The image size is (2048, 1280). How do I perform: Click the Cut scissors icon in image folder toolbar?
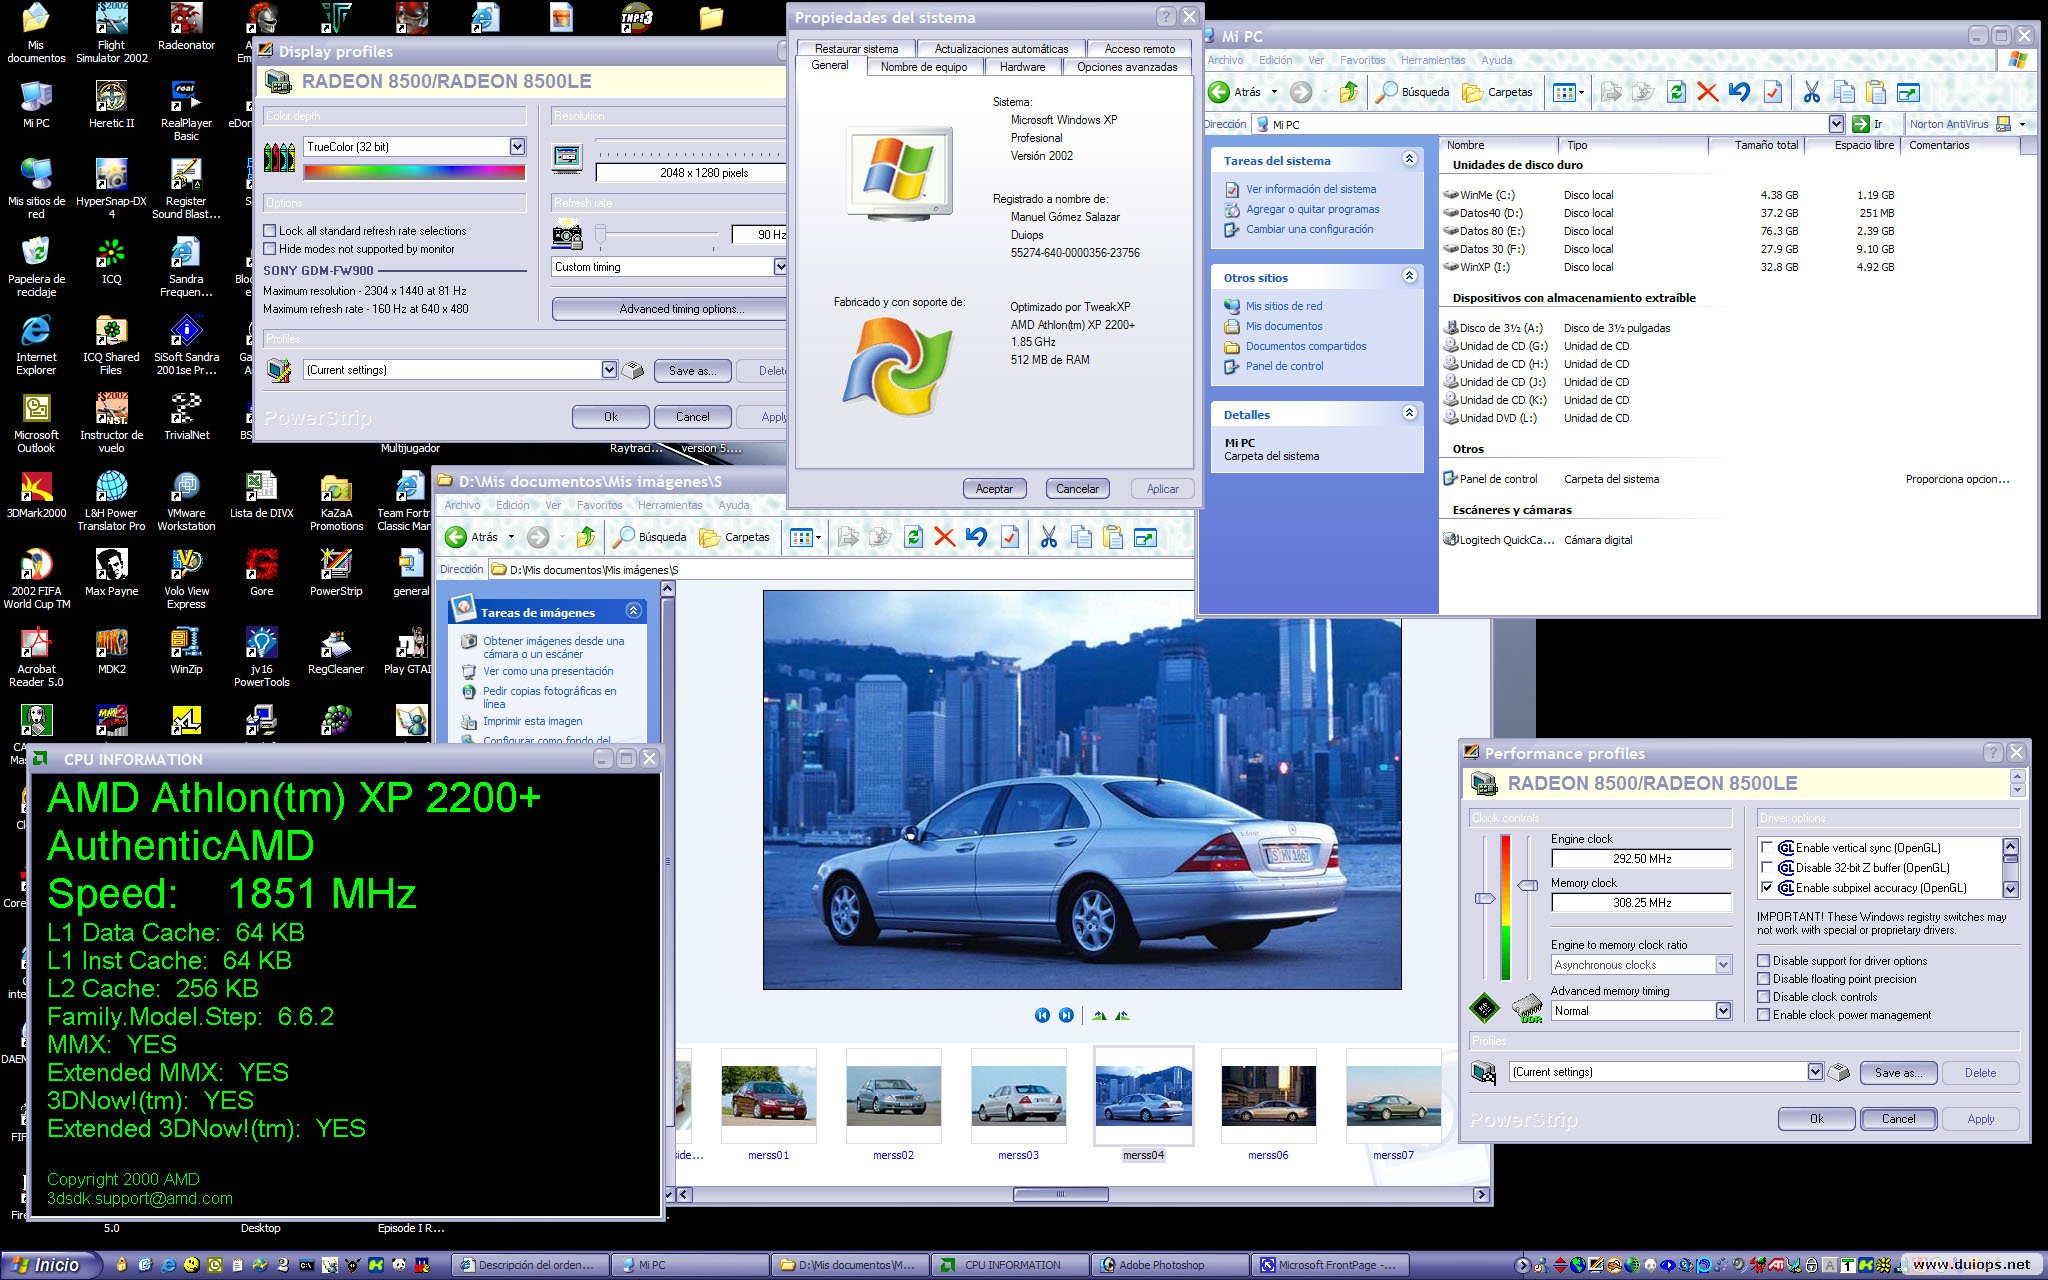pyautogui.click(x=1048, y=538)
